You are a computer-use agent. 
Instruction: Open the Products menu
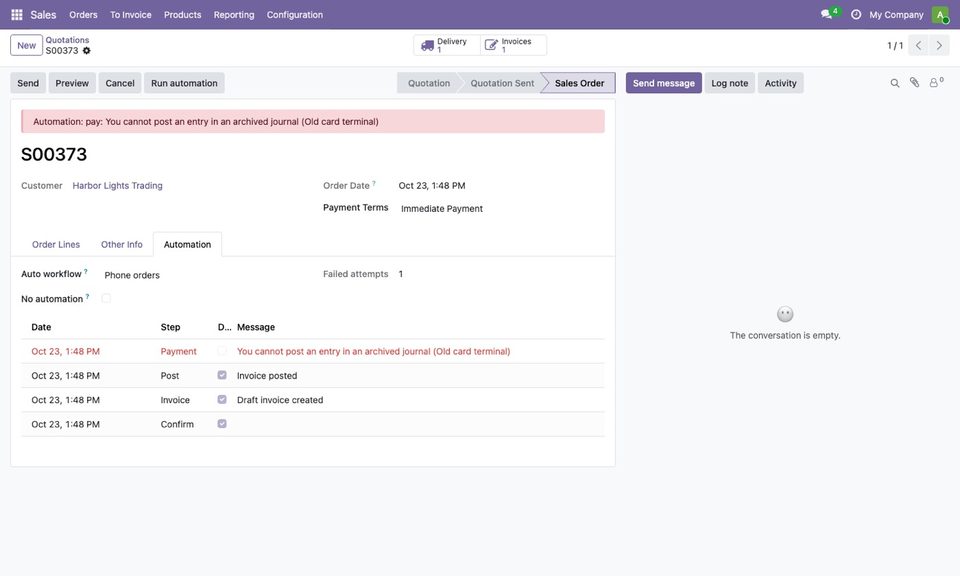click(x=182, y=15)
